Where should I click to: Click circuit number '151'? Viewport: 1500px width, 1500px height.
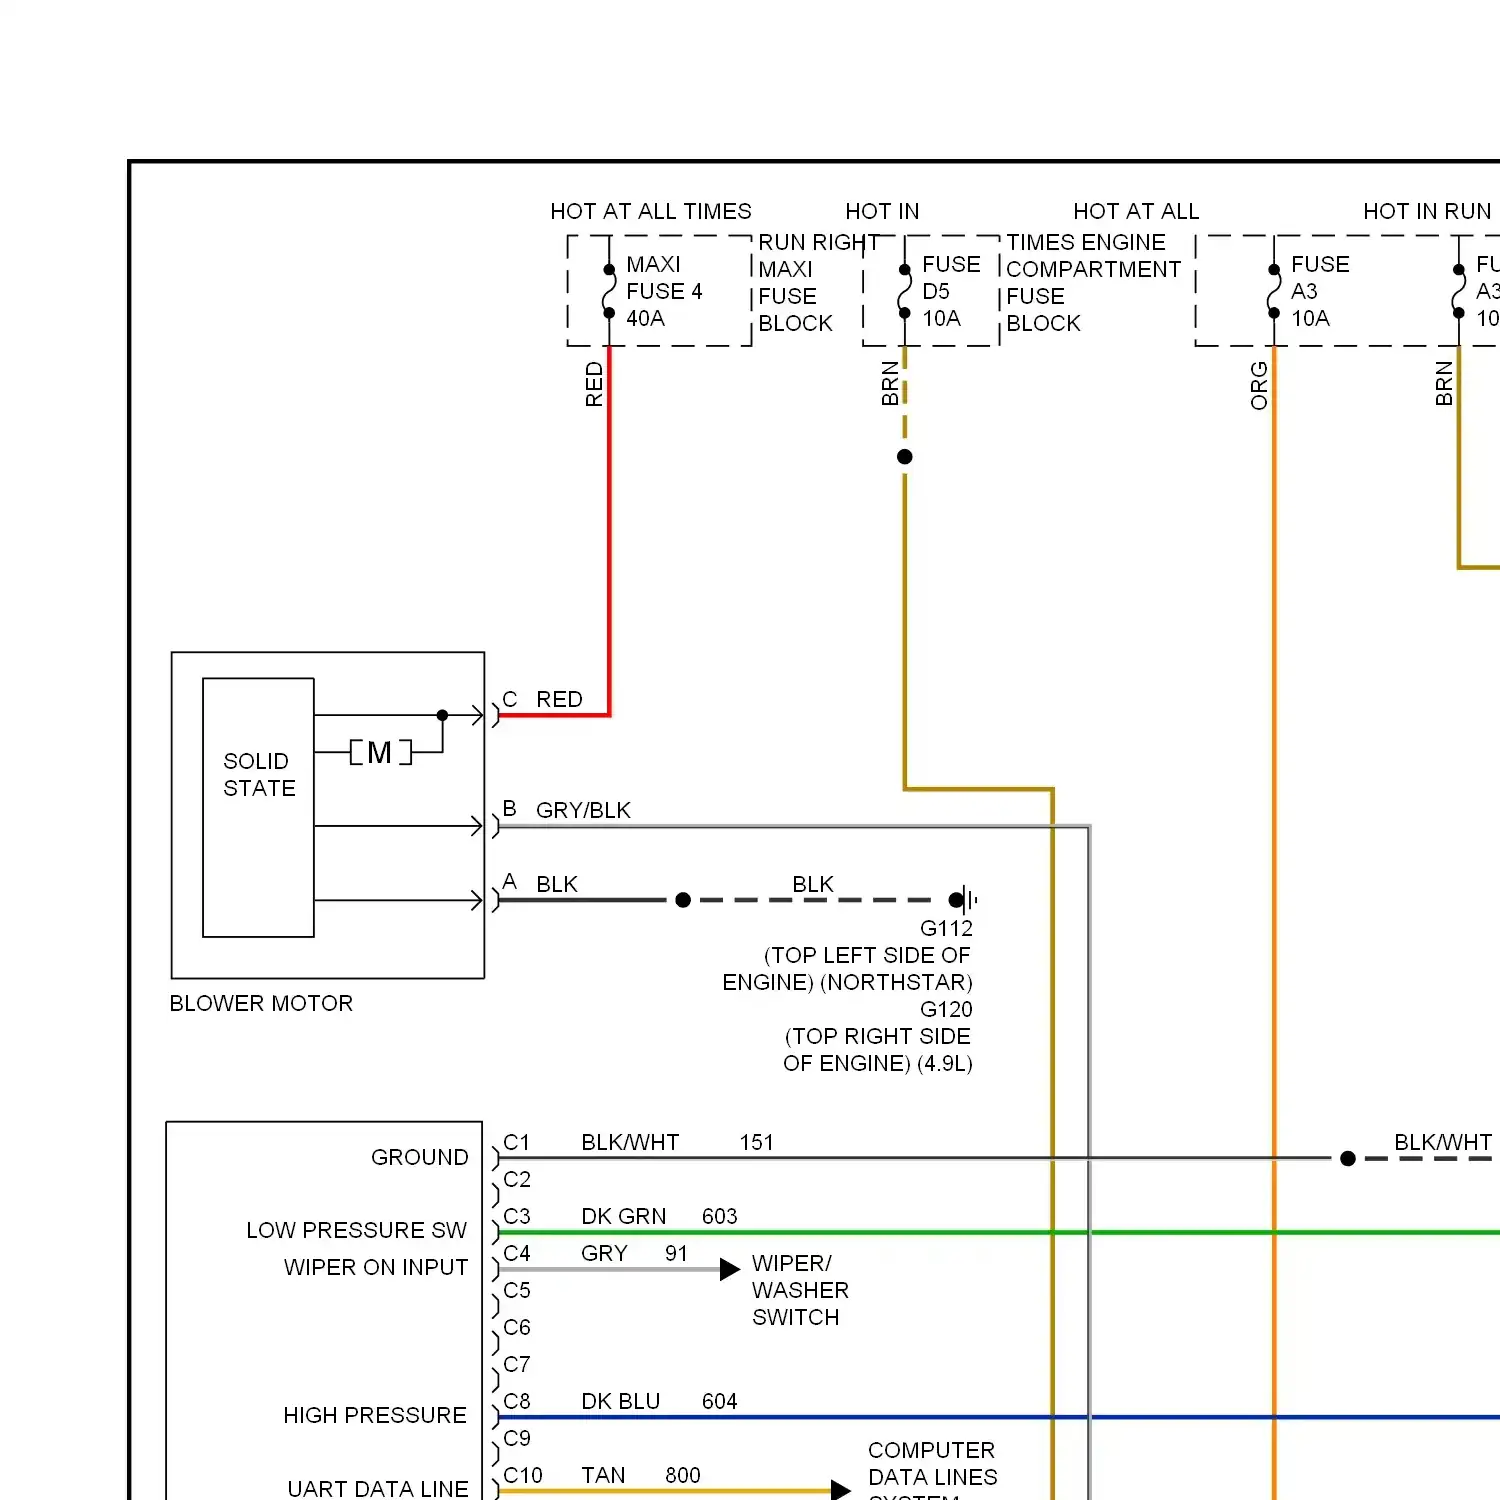tap(757, 1142)
